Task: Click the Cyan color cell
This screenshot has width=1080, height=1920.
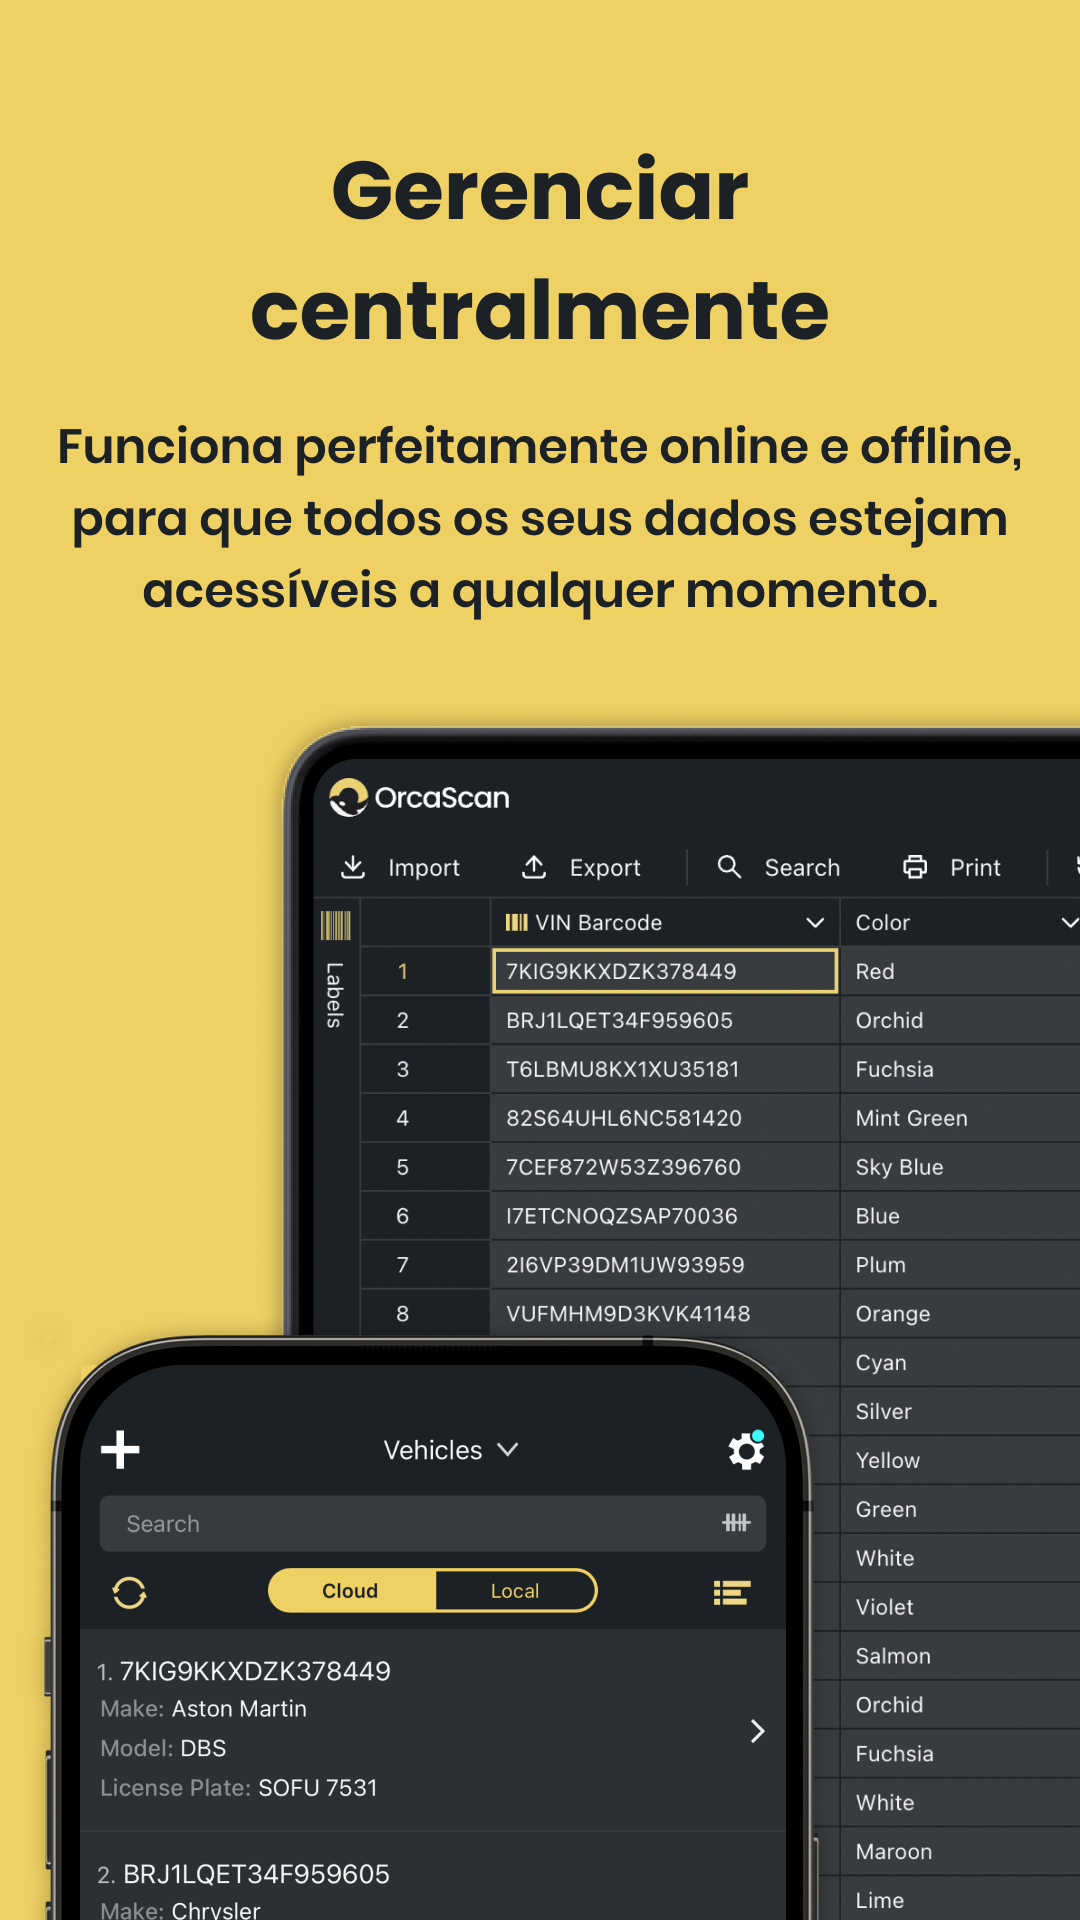Action: [x=960, y=1363]
